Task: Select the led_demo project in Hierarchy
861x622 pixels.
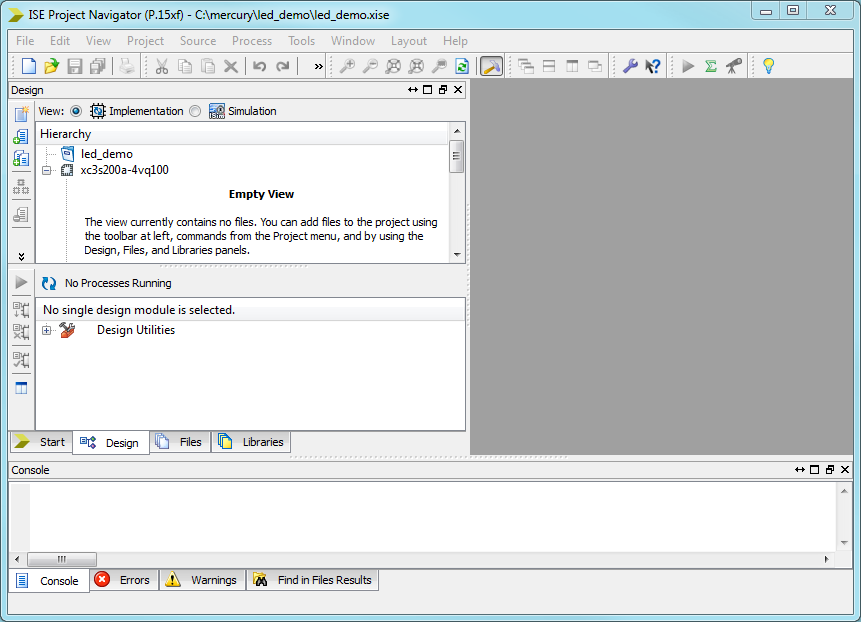Action: coord(107,154)
